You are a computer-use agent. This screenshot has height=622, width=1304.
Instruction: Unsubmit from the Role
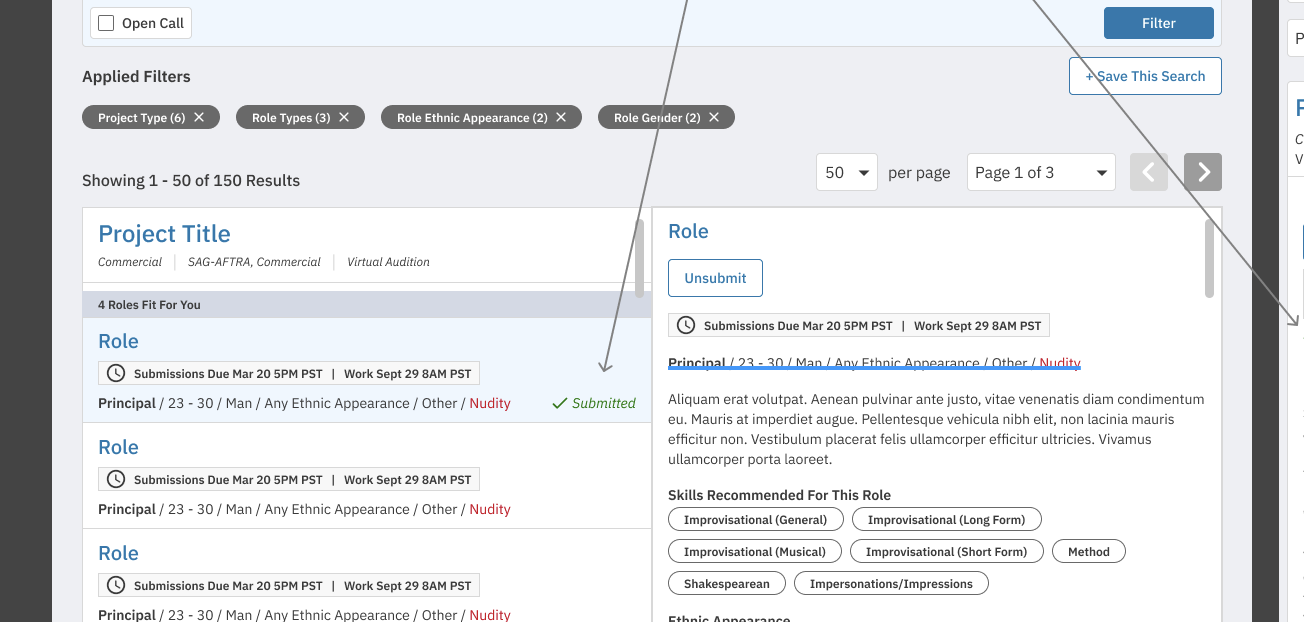tap(715, 278)
